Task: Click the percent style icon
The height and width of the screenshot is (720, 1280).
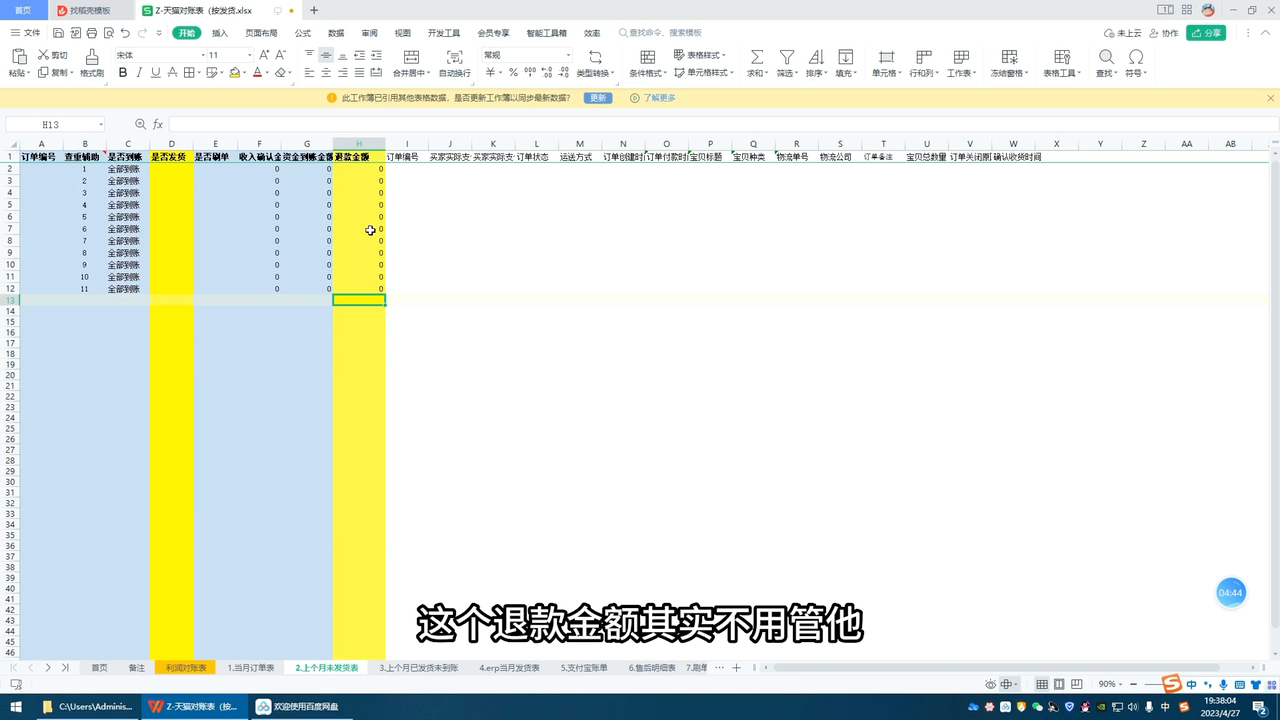Action: point(513,73)
